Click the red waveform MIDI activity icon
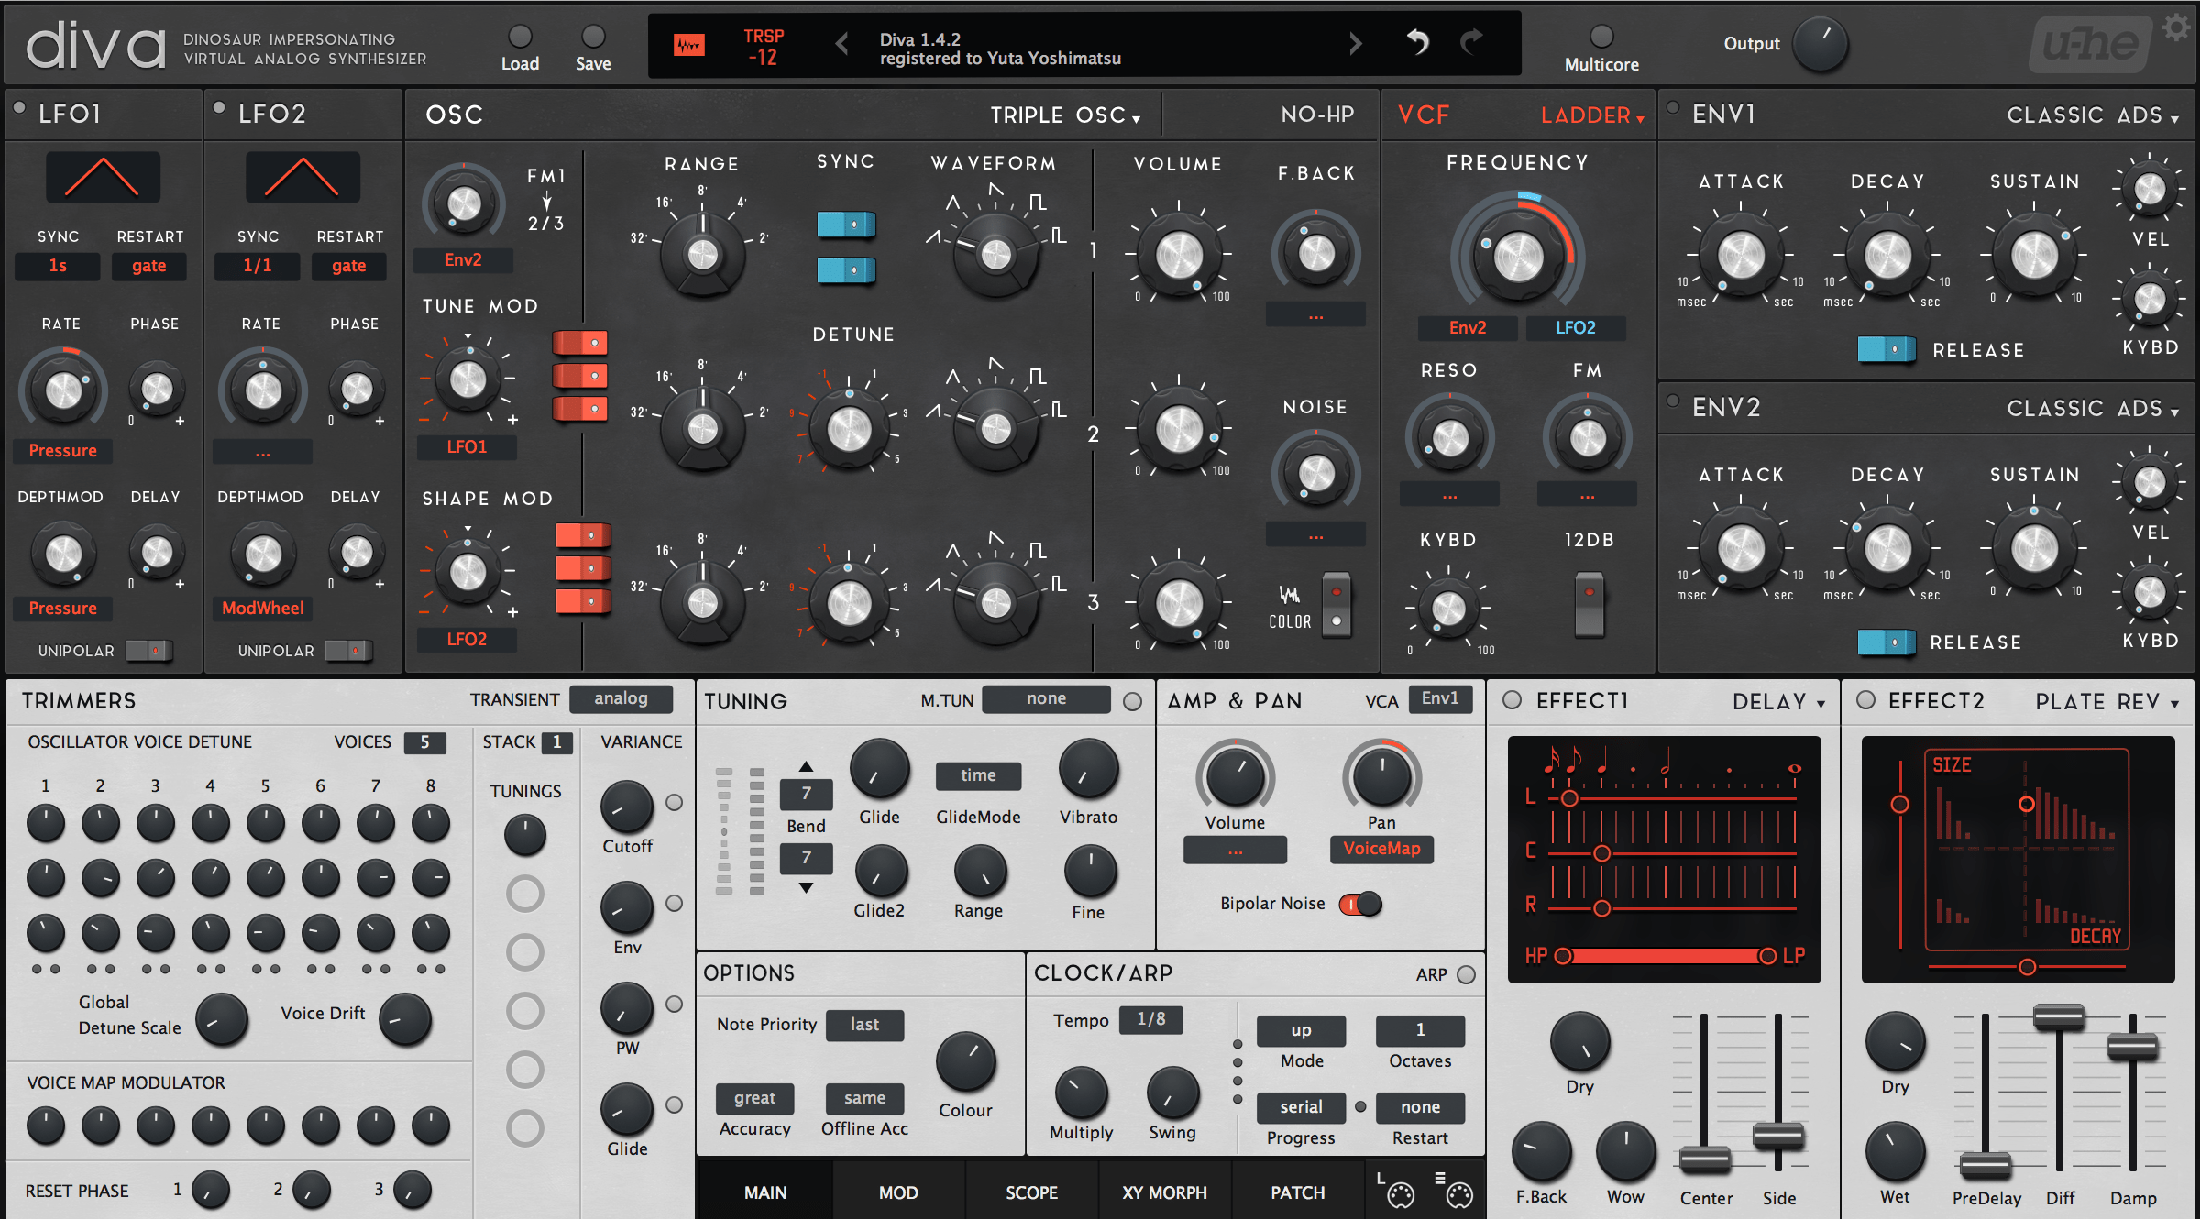Viewport: 2200px width, 1219px height. coord(689,45)
